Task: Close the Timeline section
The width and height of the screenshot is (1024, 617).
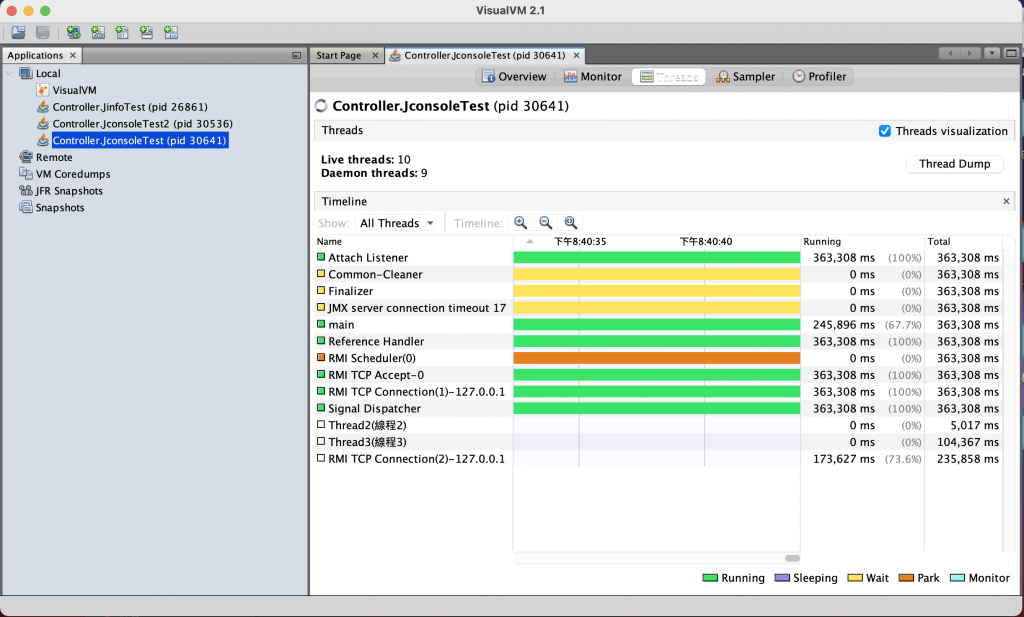Action: tap(1006, 201)
